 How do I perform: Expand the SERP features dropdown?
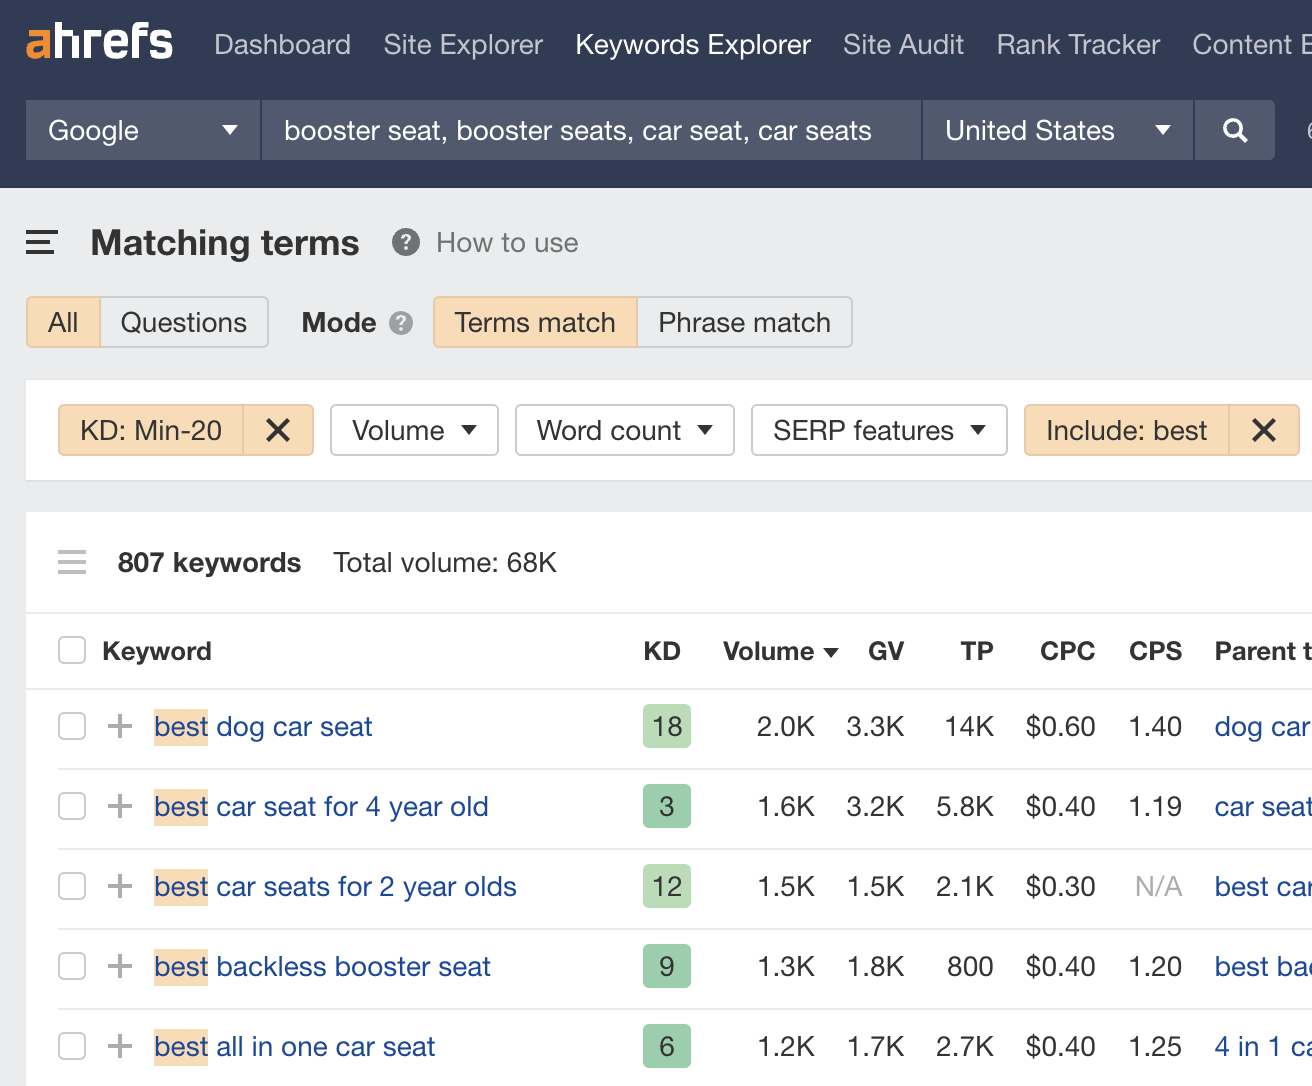(x=879, y=430)
